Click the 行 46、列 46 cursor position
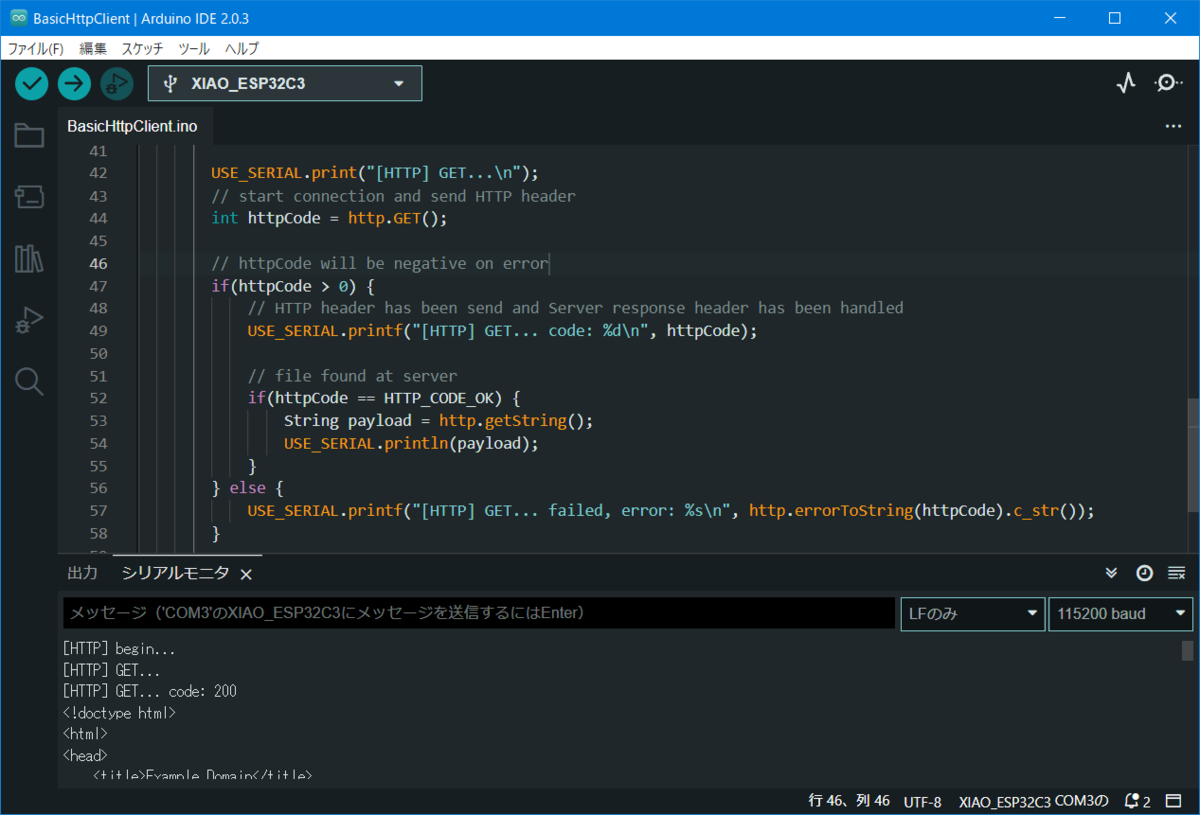Screen dimensions: 1200x815 (x=849, y=801)
